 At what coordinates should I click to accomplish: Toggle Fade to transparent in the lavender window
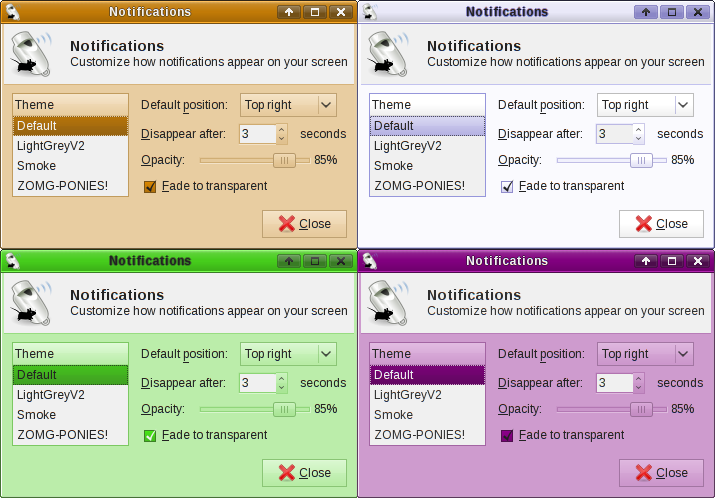(507, 187)
